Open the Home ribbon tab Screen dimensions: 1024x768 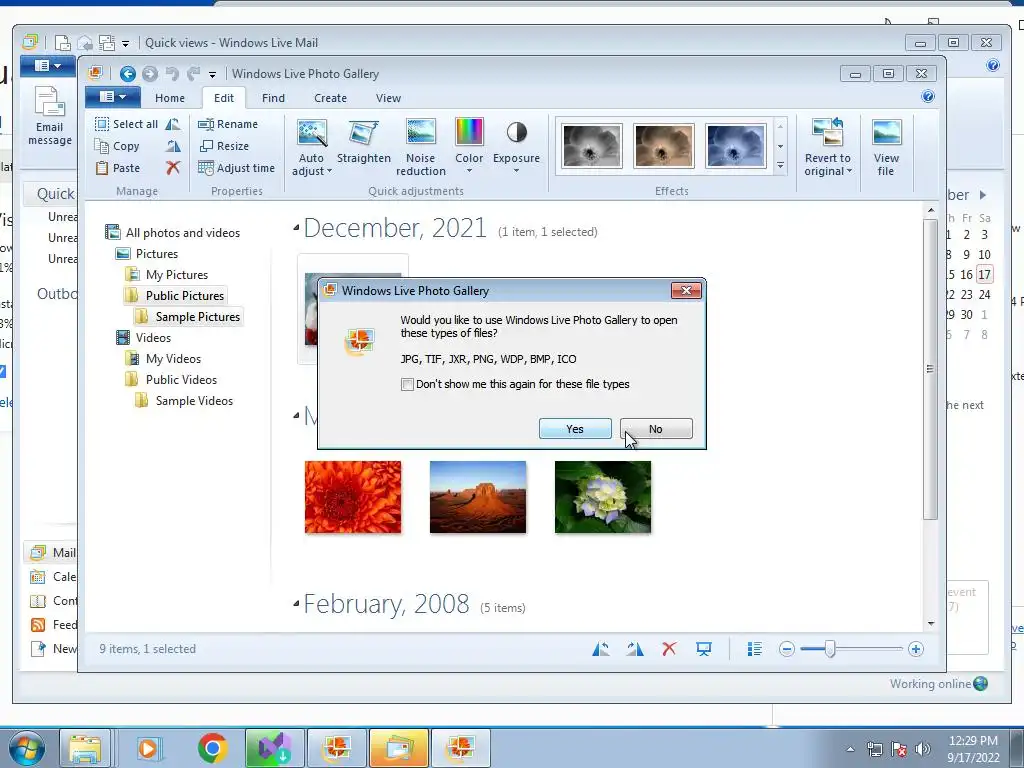(x=170, y=98)
